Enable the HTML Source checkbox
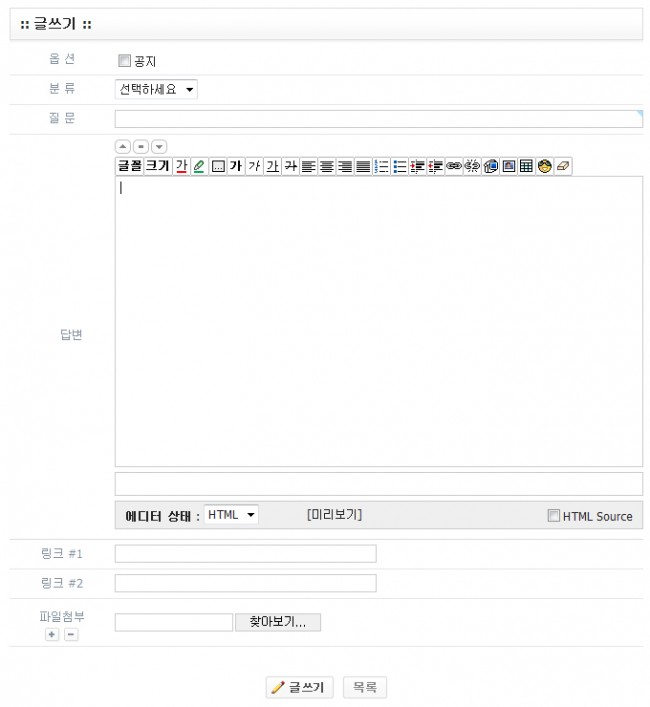This screenshot has height=707, width=650. [x=554, y=515]
